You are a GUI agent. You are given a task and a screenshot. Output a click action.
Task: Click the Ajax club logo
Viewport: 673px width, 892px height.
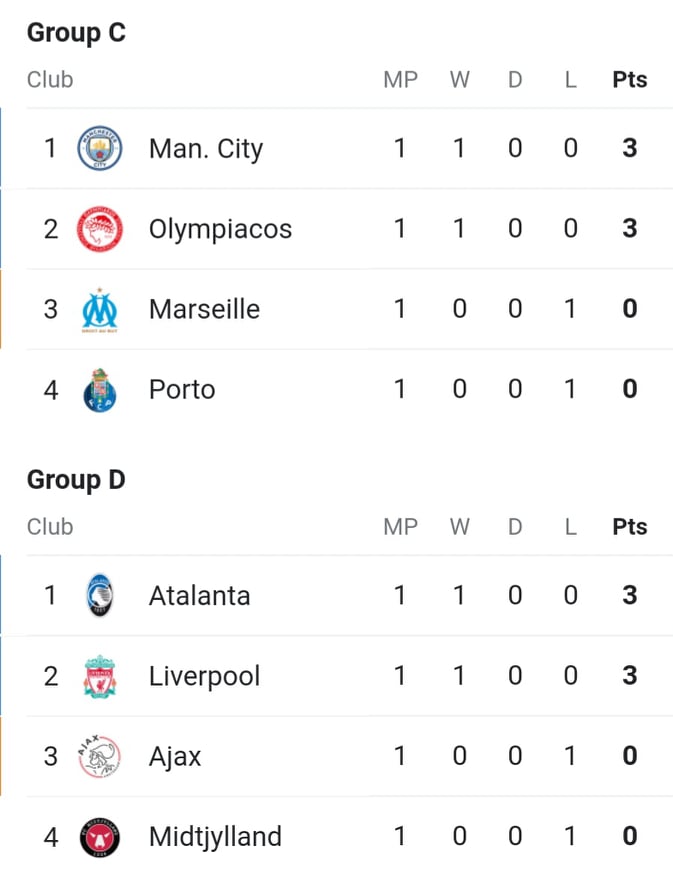(100, 757)
